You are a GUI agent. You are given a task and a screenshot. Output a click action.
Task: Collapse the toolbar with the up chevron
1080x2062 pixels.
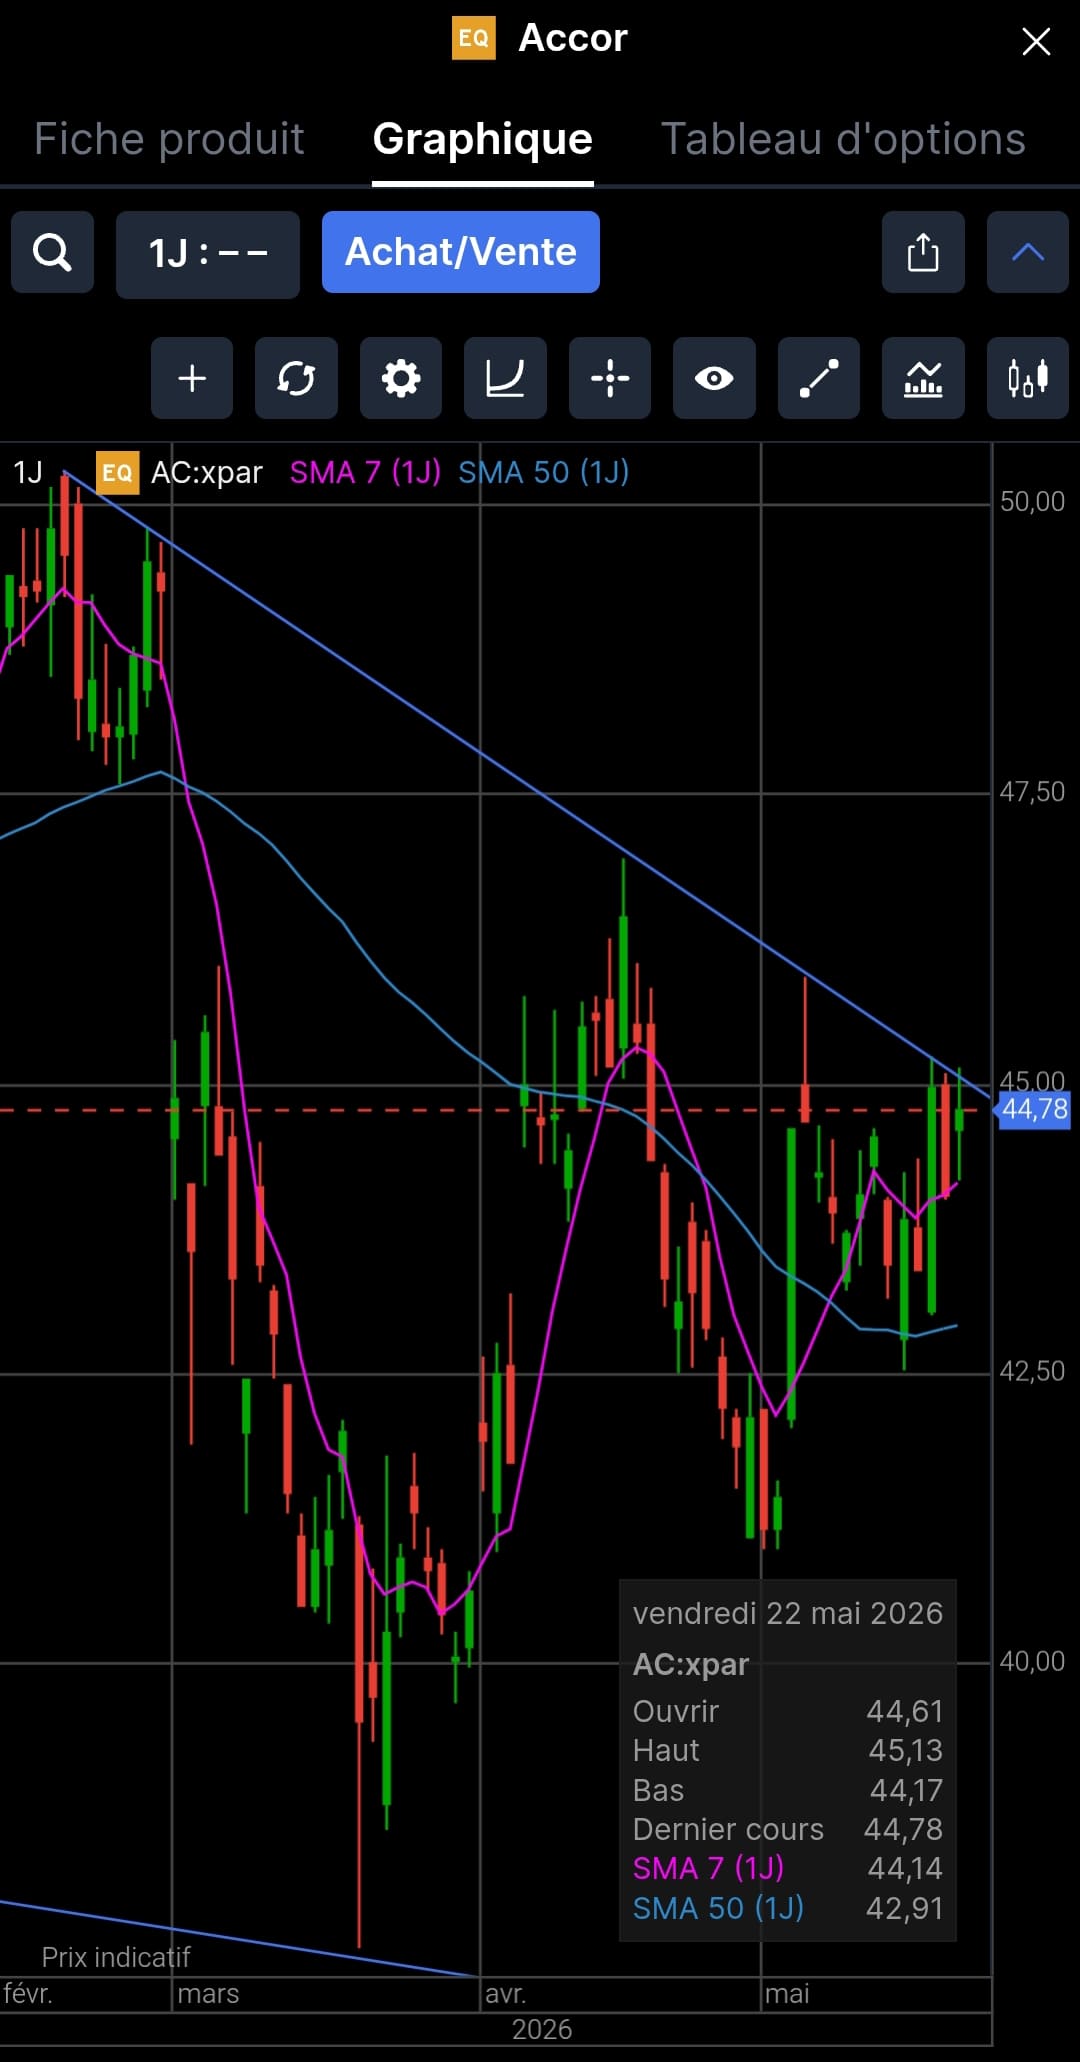(x=1028, y=252)
